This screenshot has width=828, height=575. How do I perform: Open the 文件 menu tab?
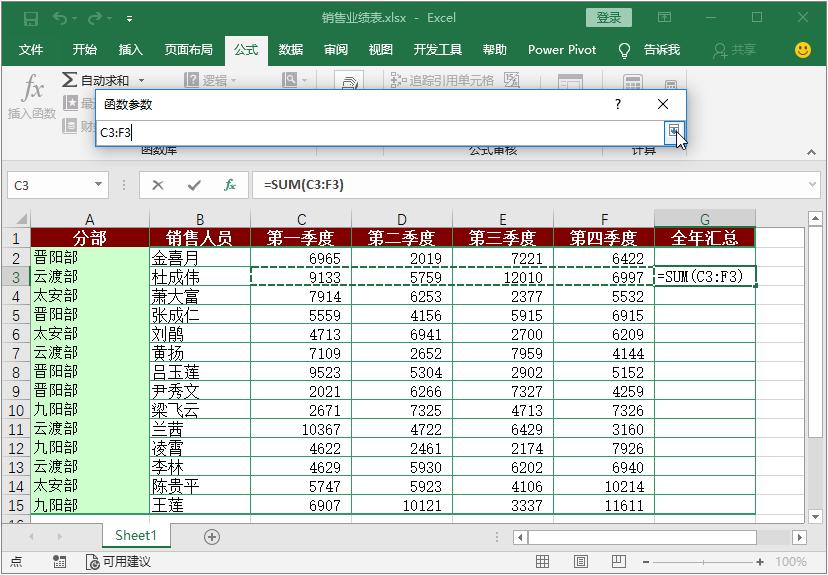(31, 50)
